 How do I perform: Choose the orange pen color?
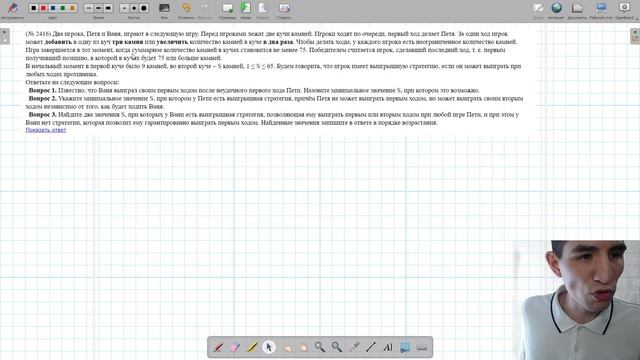(72, 8)
